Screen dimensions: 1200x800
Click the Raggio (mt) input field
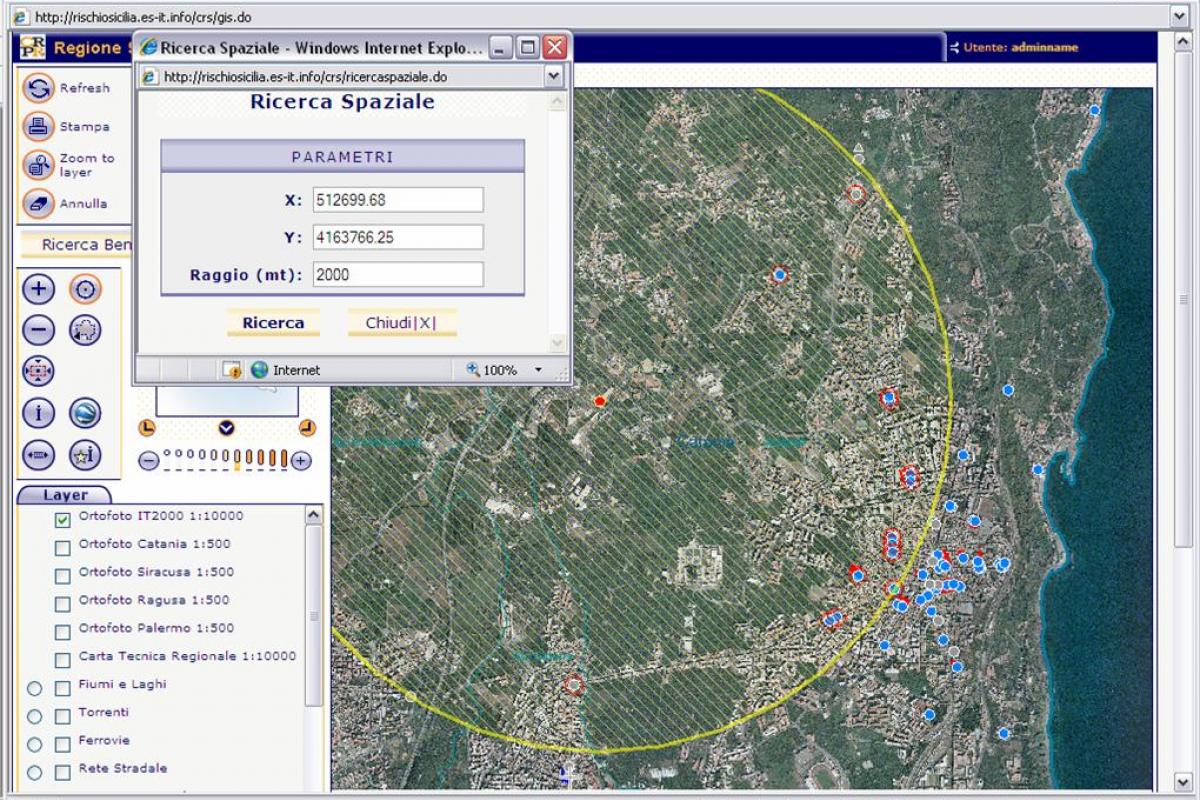point(398,274)
